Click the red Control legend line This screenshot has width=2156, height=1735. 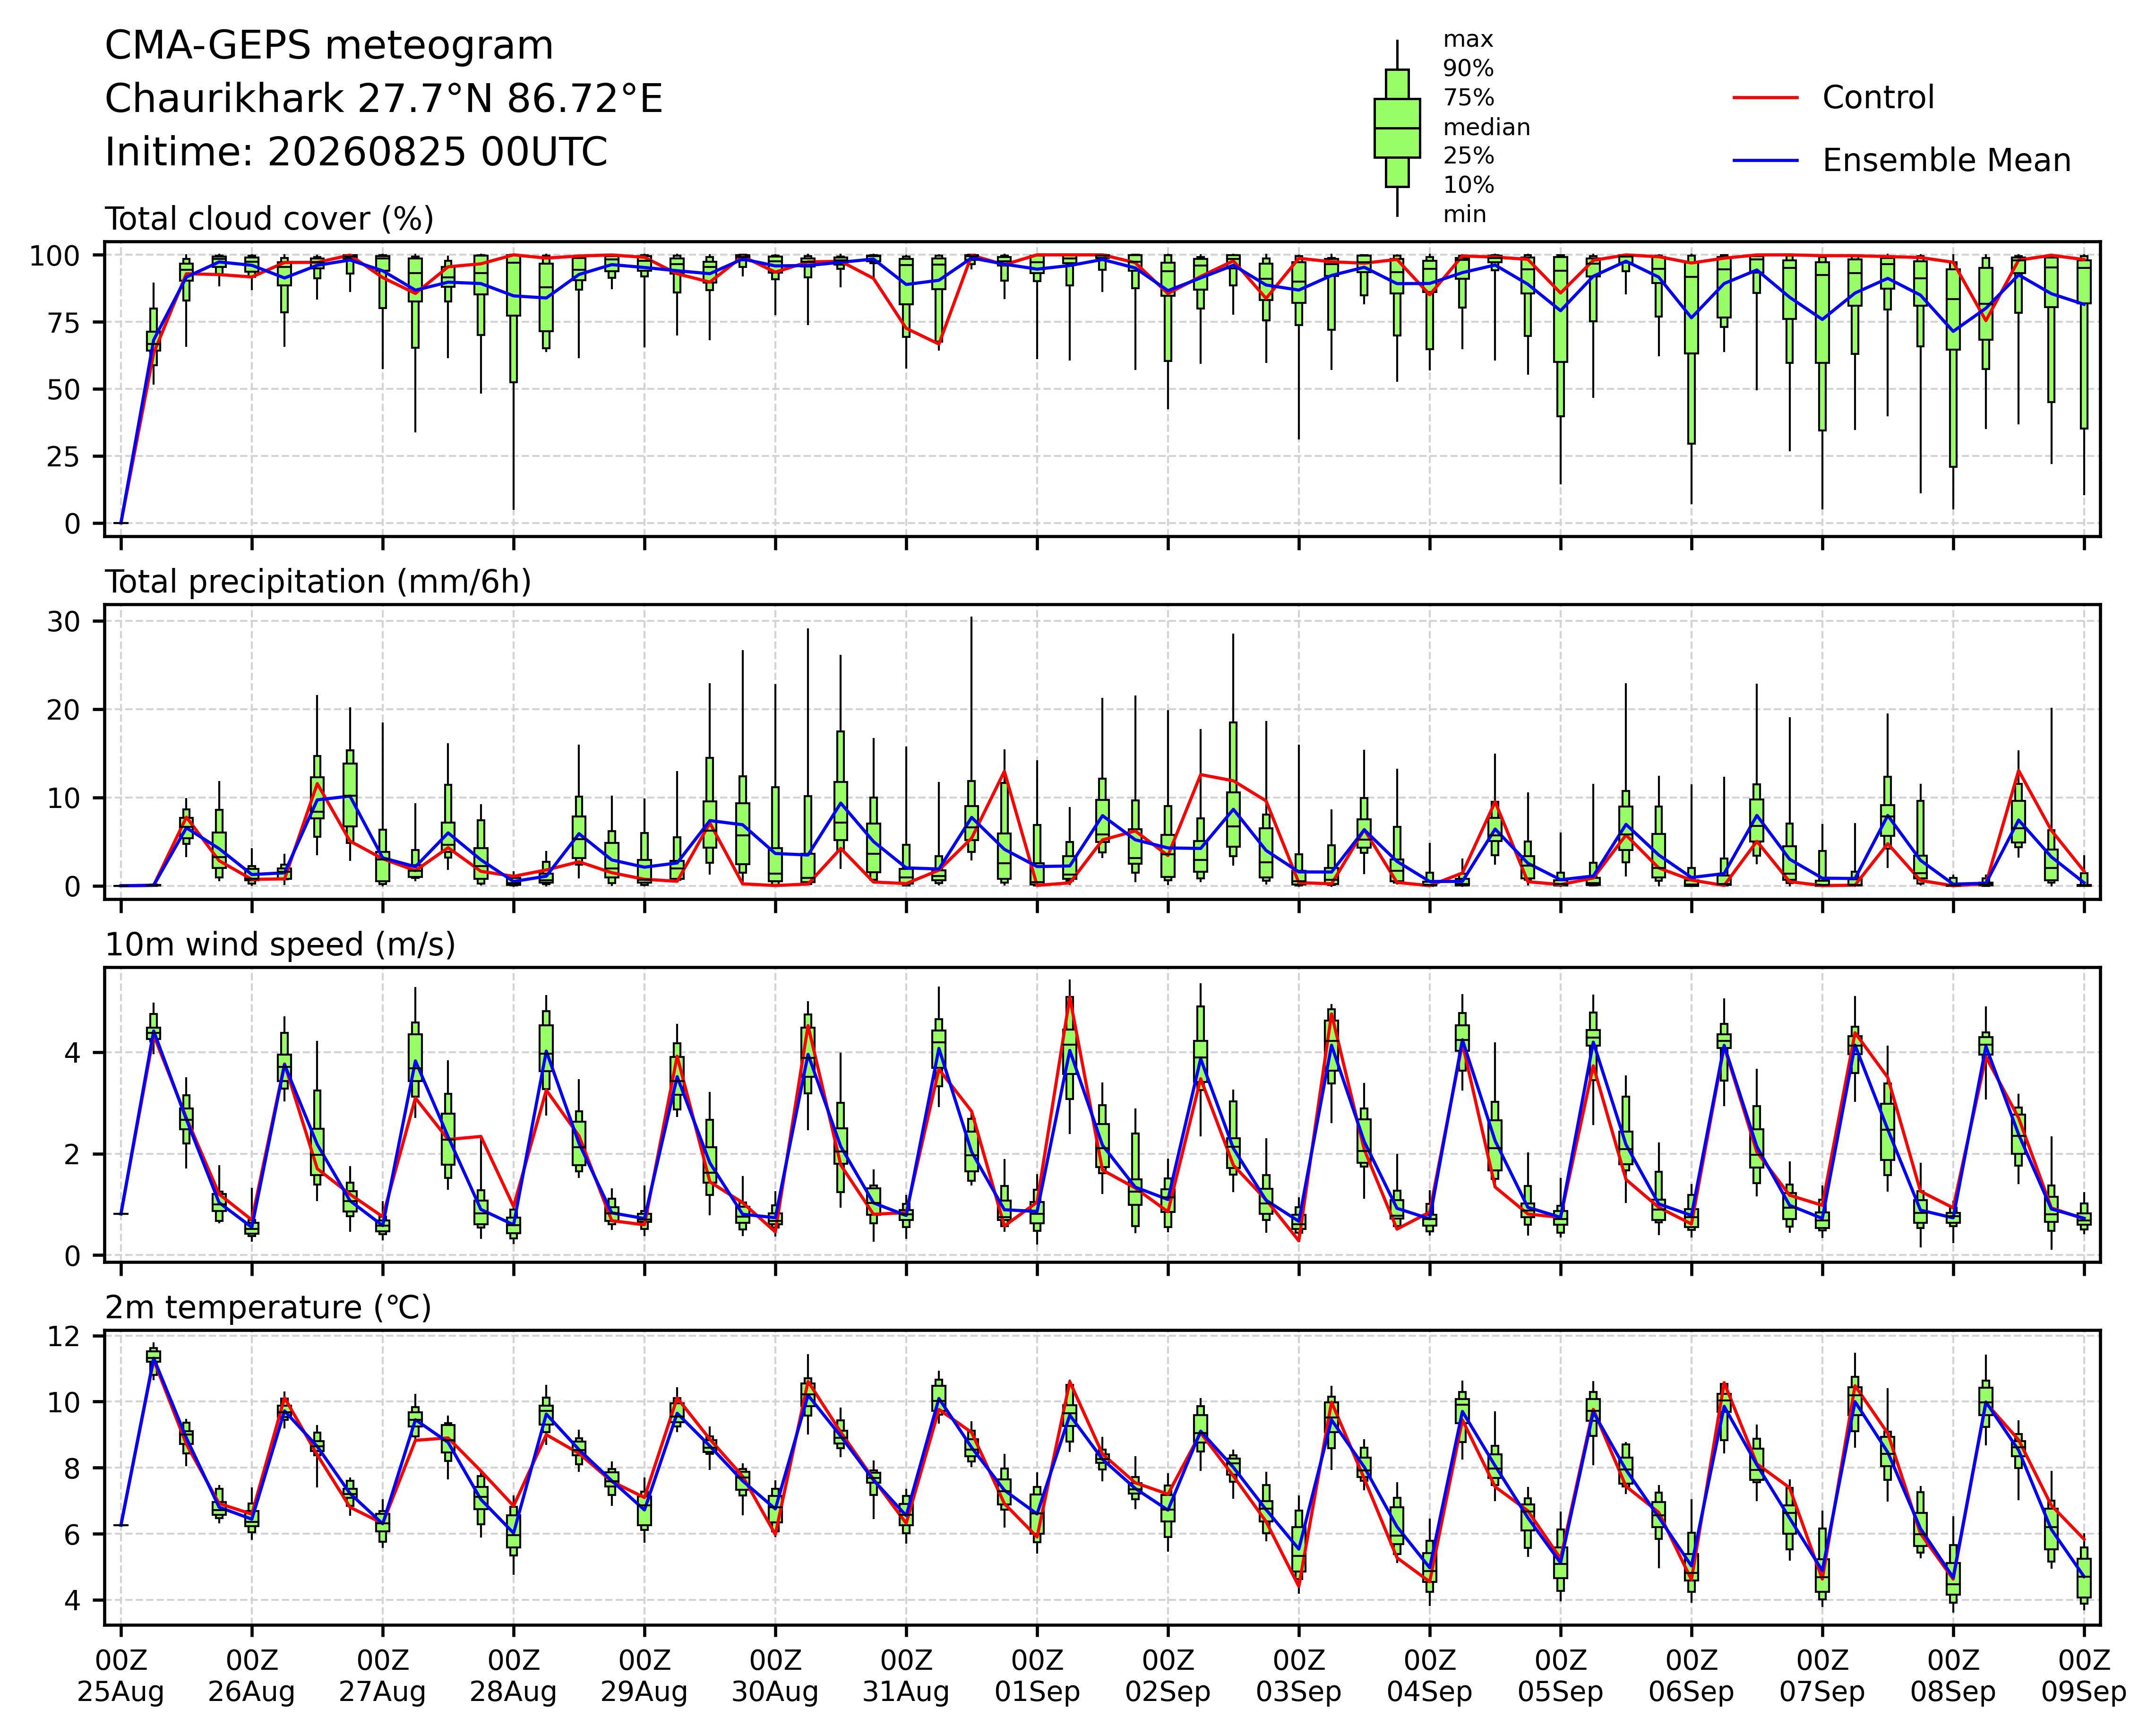click(x=1766, y=98)
